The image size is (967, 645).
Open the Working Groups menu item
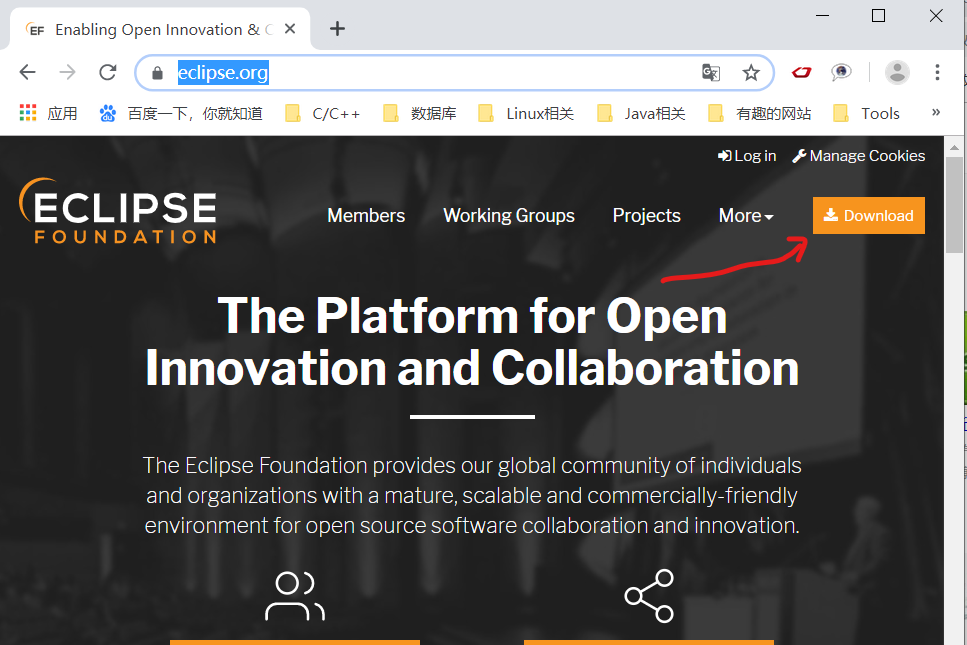tap(509, 215)
